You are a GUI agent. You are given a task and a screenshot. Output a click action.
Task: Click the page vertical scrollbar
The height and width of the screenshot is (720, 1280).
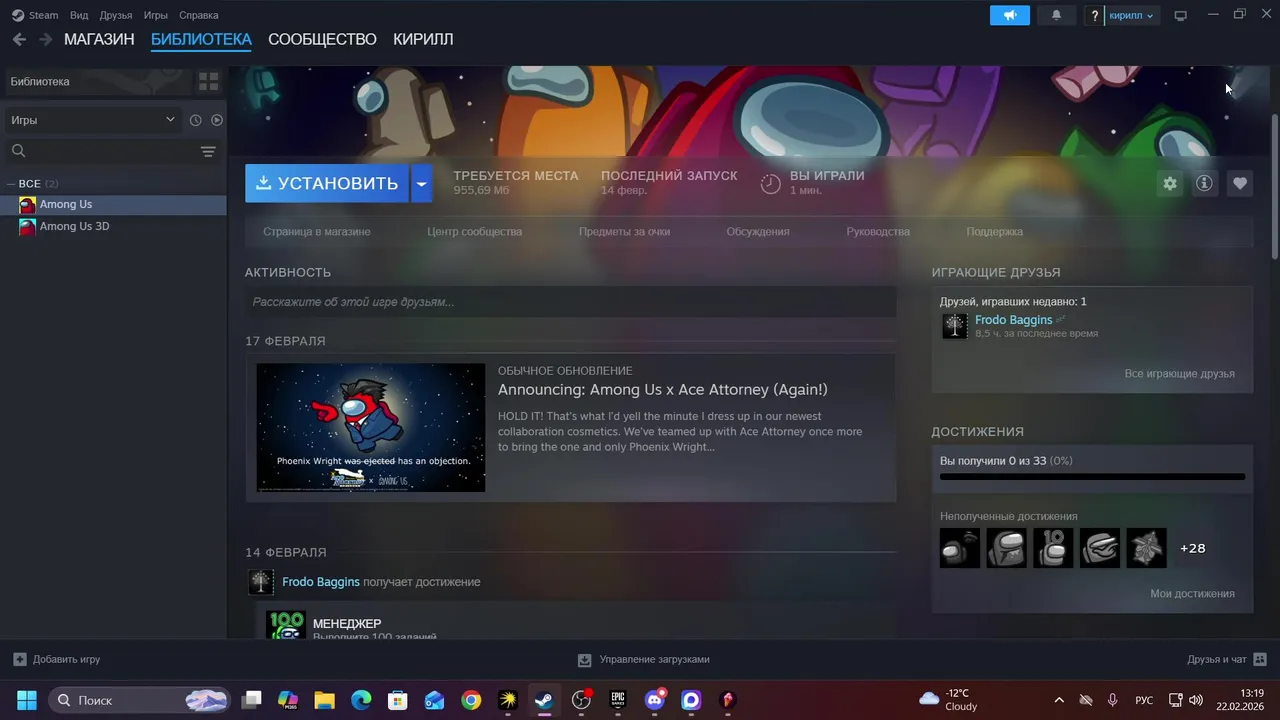[x=1274, y=185]
